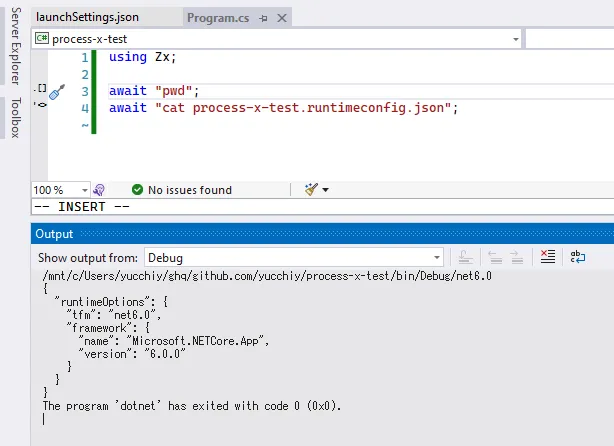Close the Program.cs tab
The image size is (614, 446).
[x=280, y=18]
